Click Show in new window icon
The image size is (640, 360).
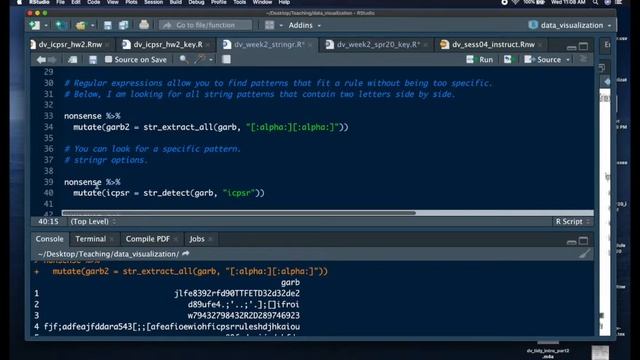pos(73,60)
